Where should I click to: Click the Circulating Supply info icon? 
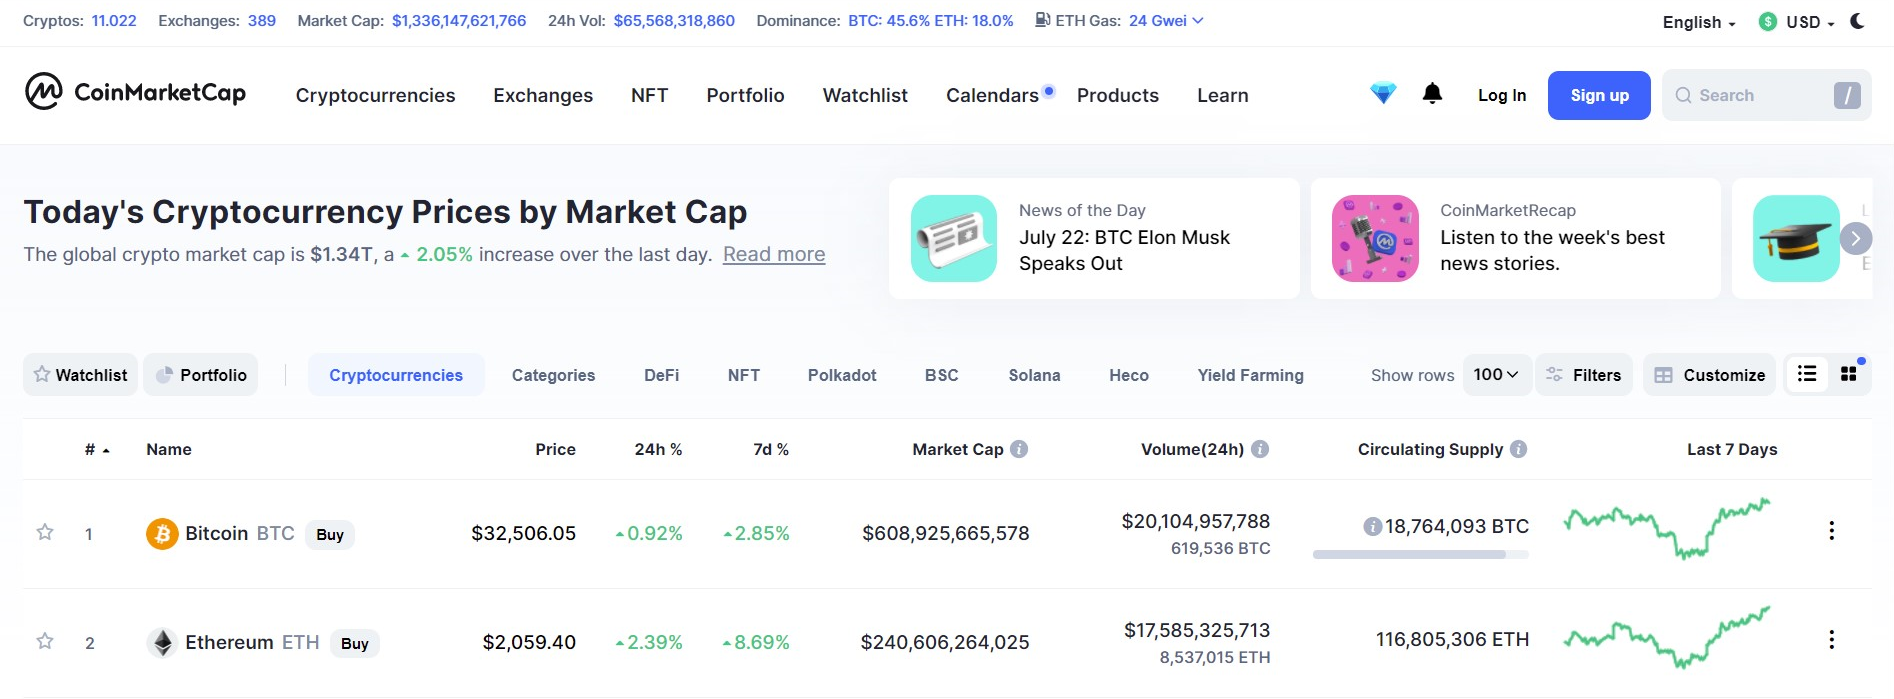click(x=1518, y=449)
